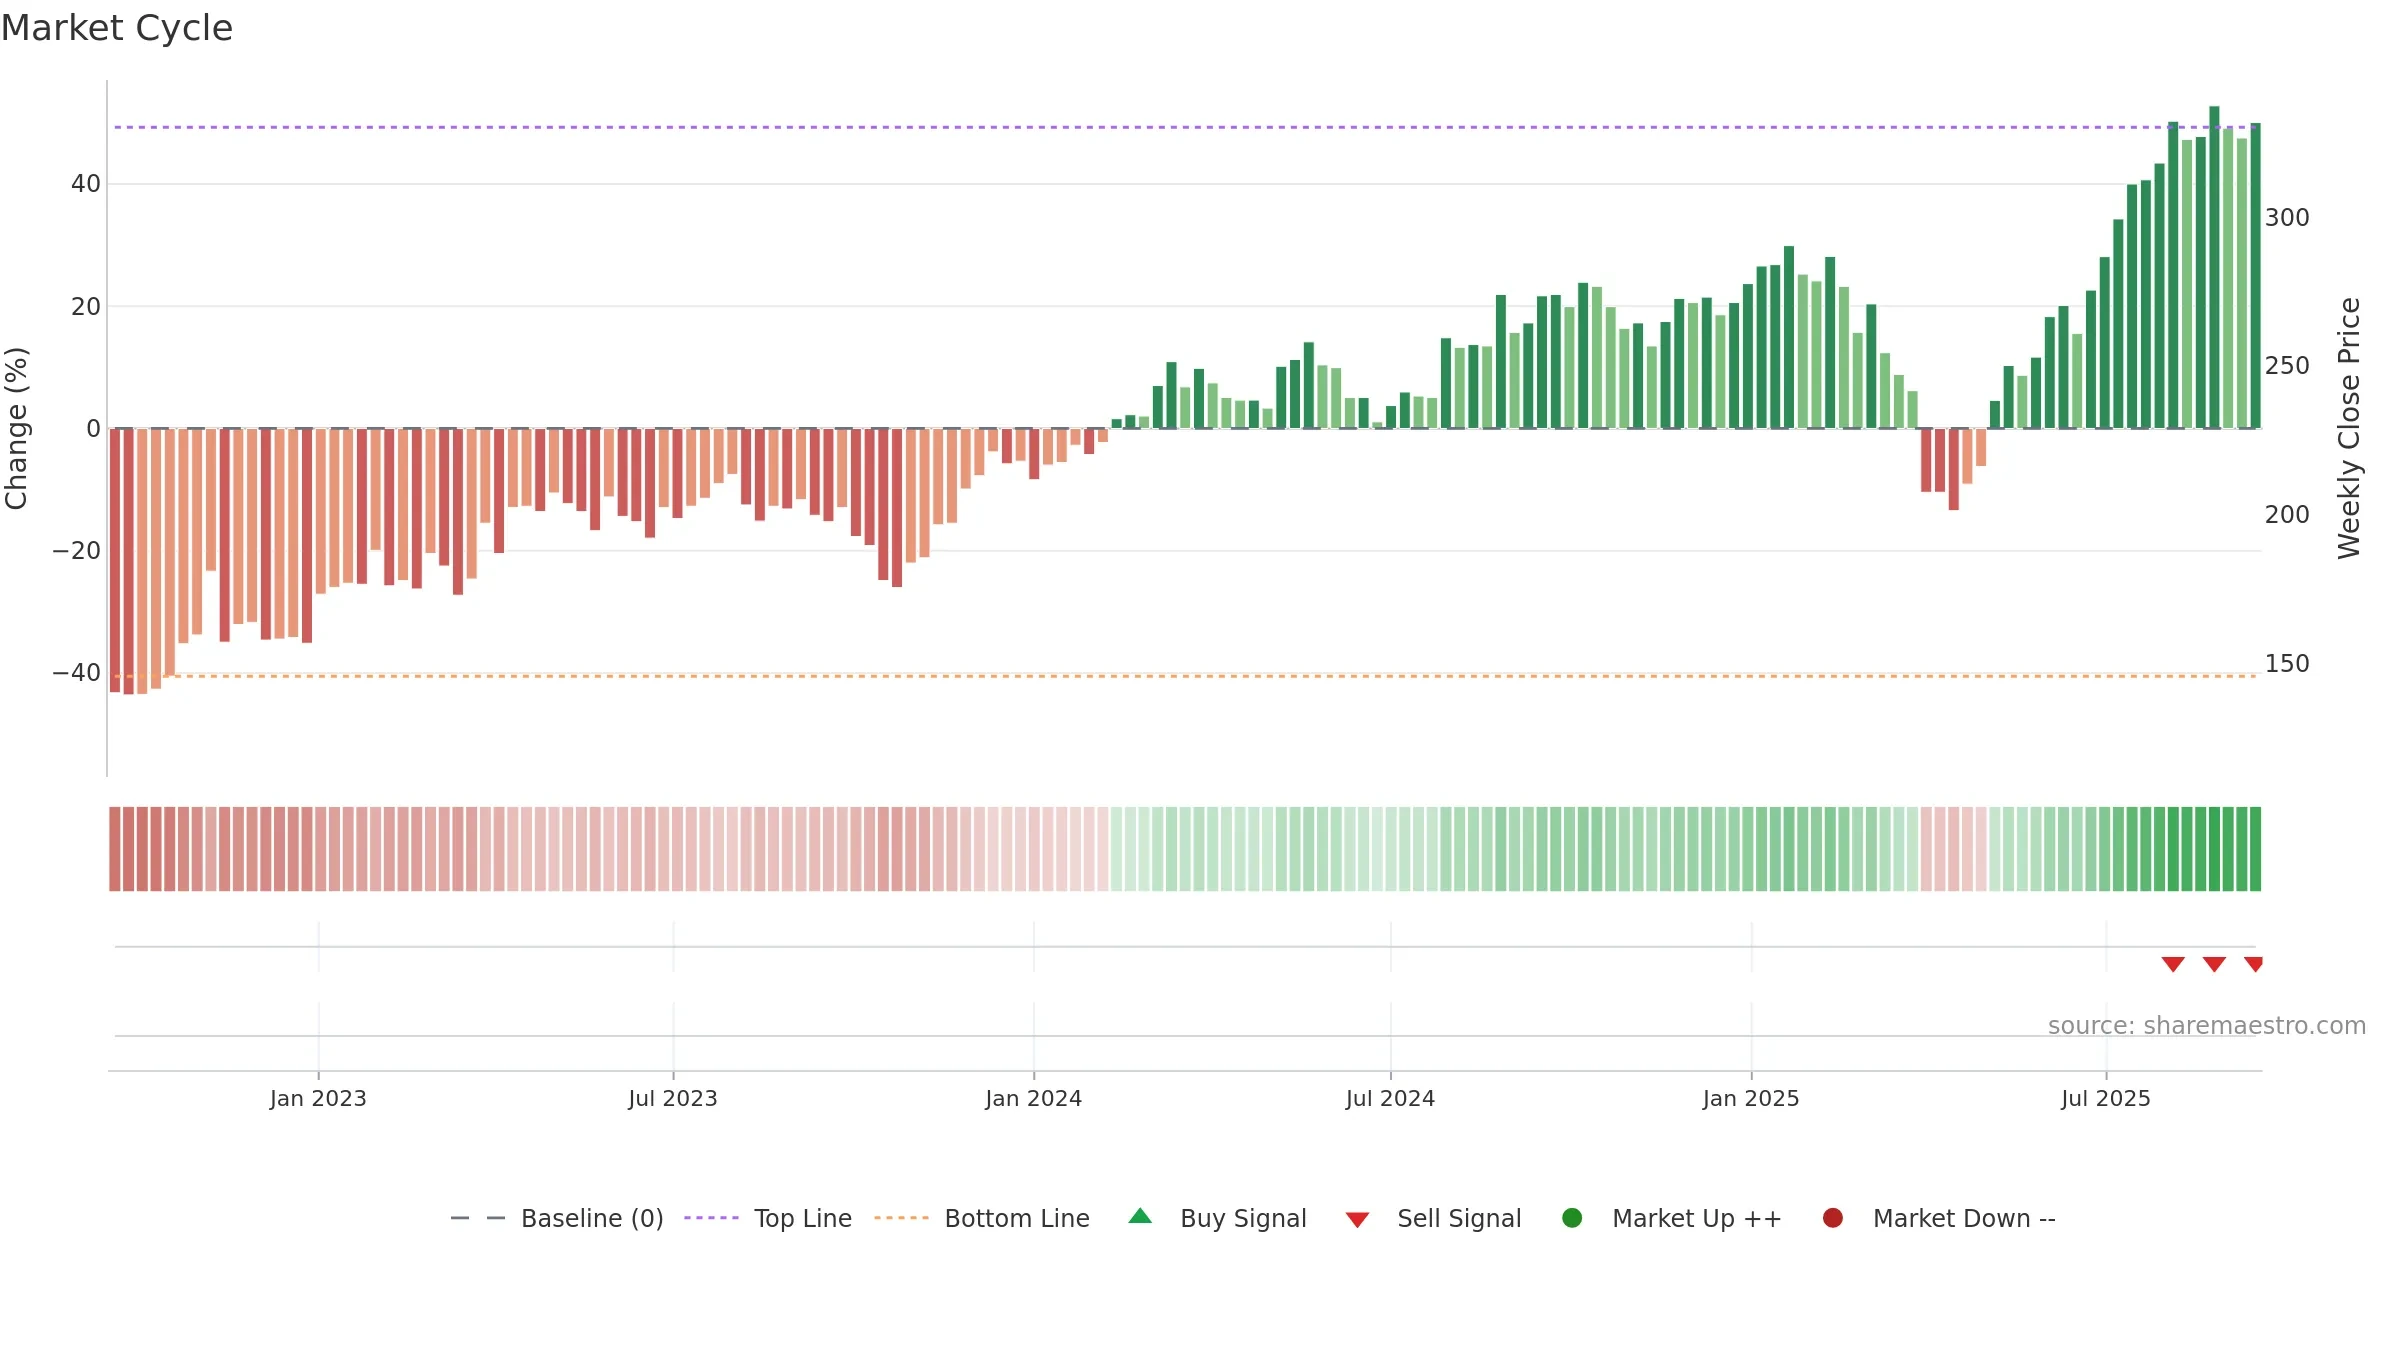Image resolution: width=2400 pixels, height=1350 pixels.
Task: Click the tallest green bar above the top line
Action: click(2214, 267)
